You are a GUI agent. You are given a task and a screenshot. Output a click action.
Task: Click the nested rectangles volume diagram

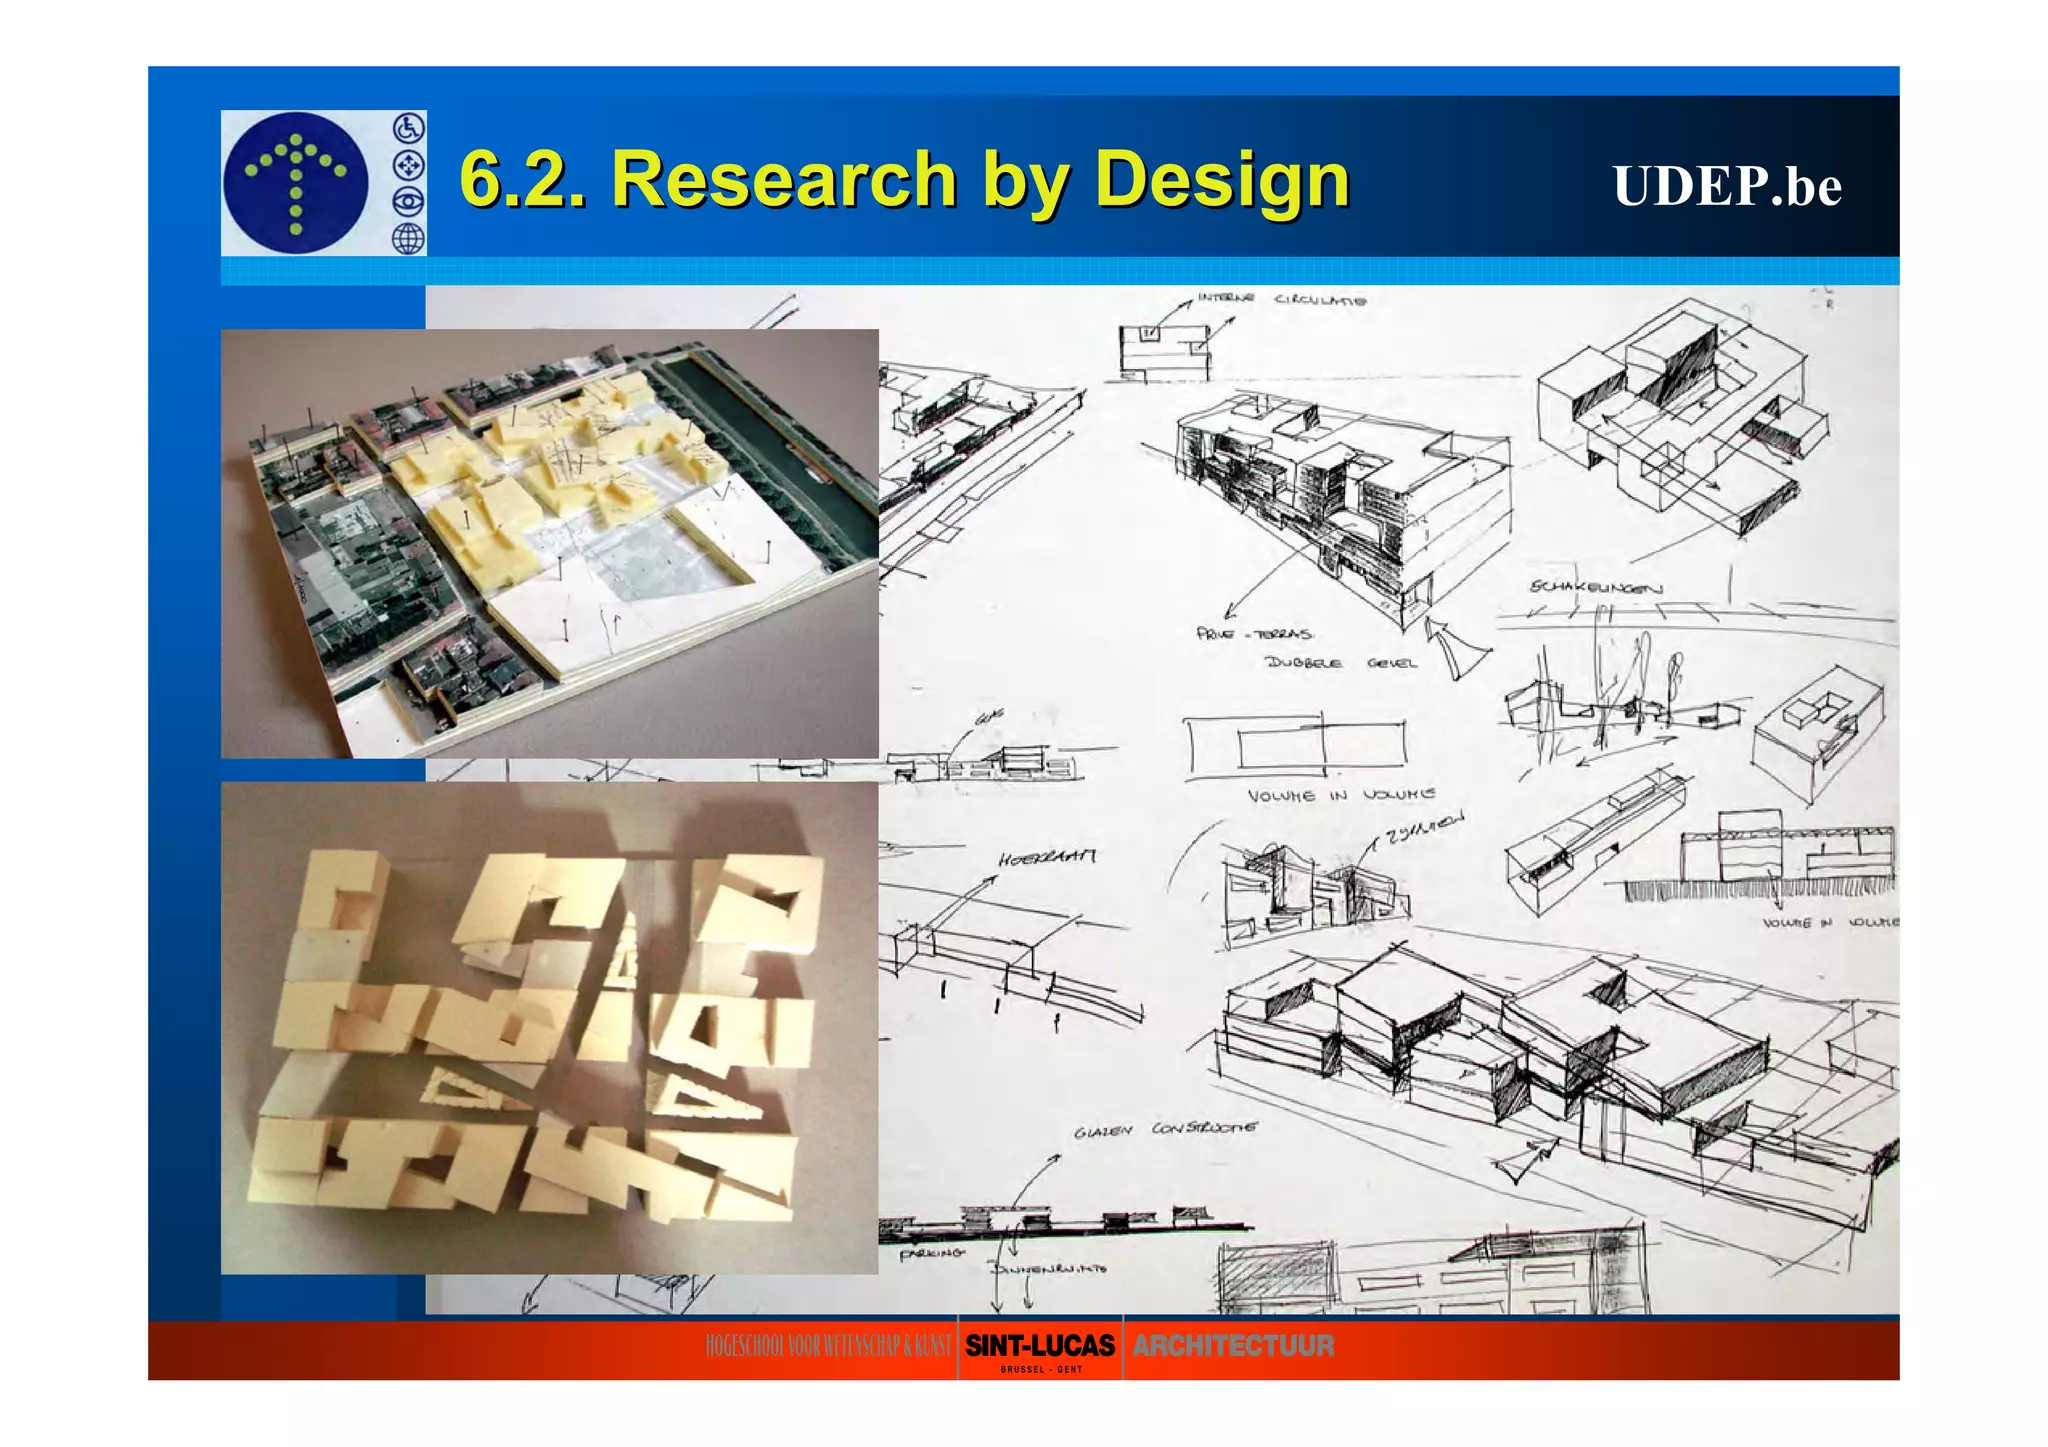point(1296,747)
